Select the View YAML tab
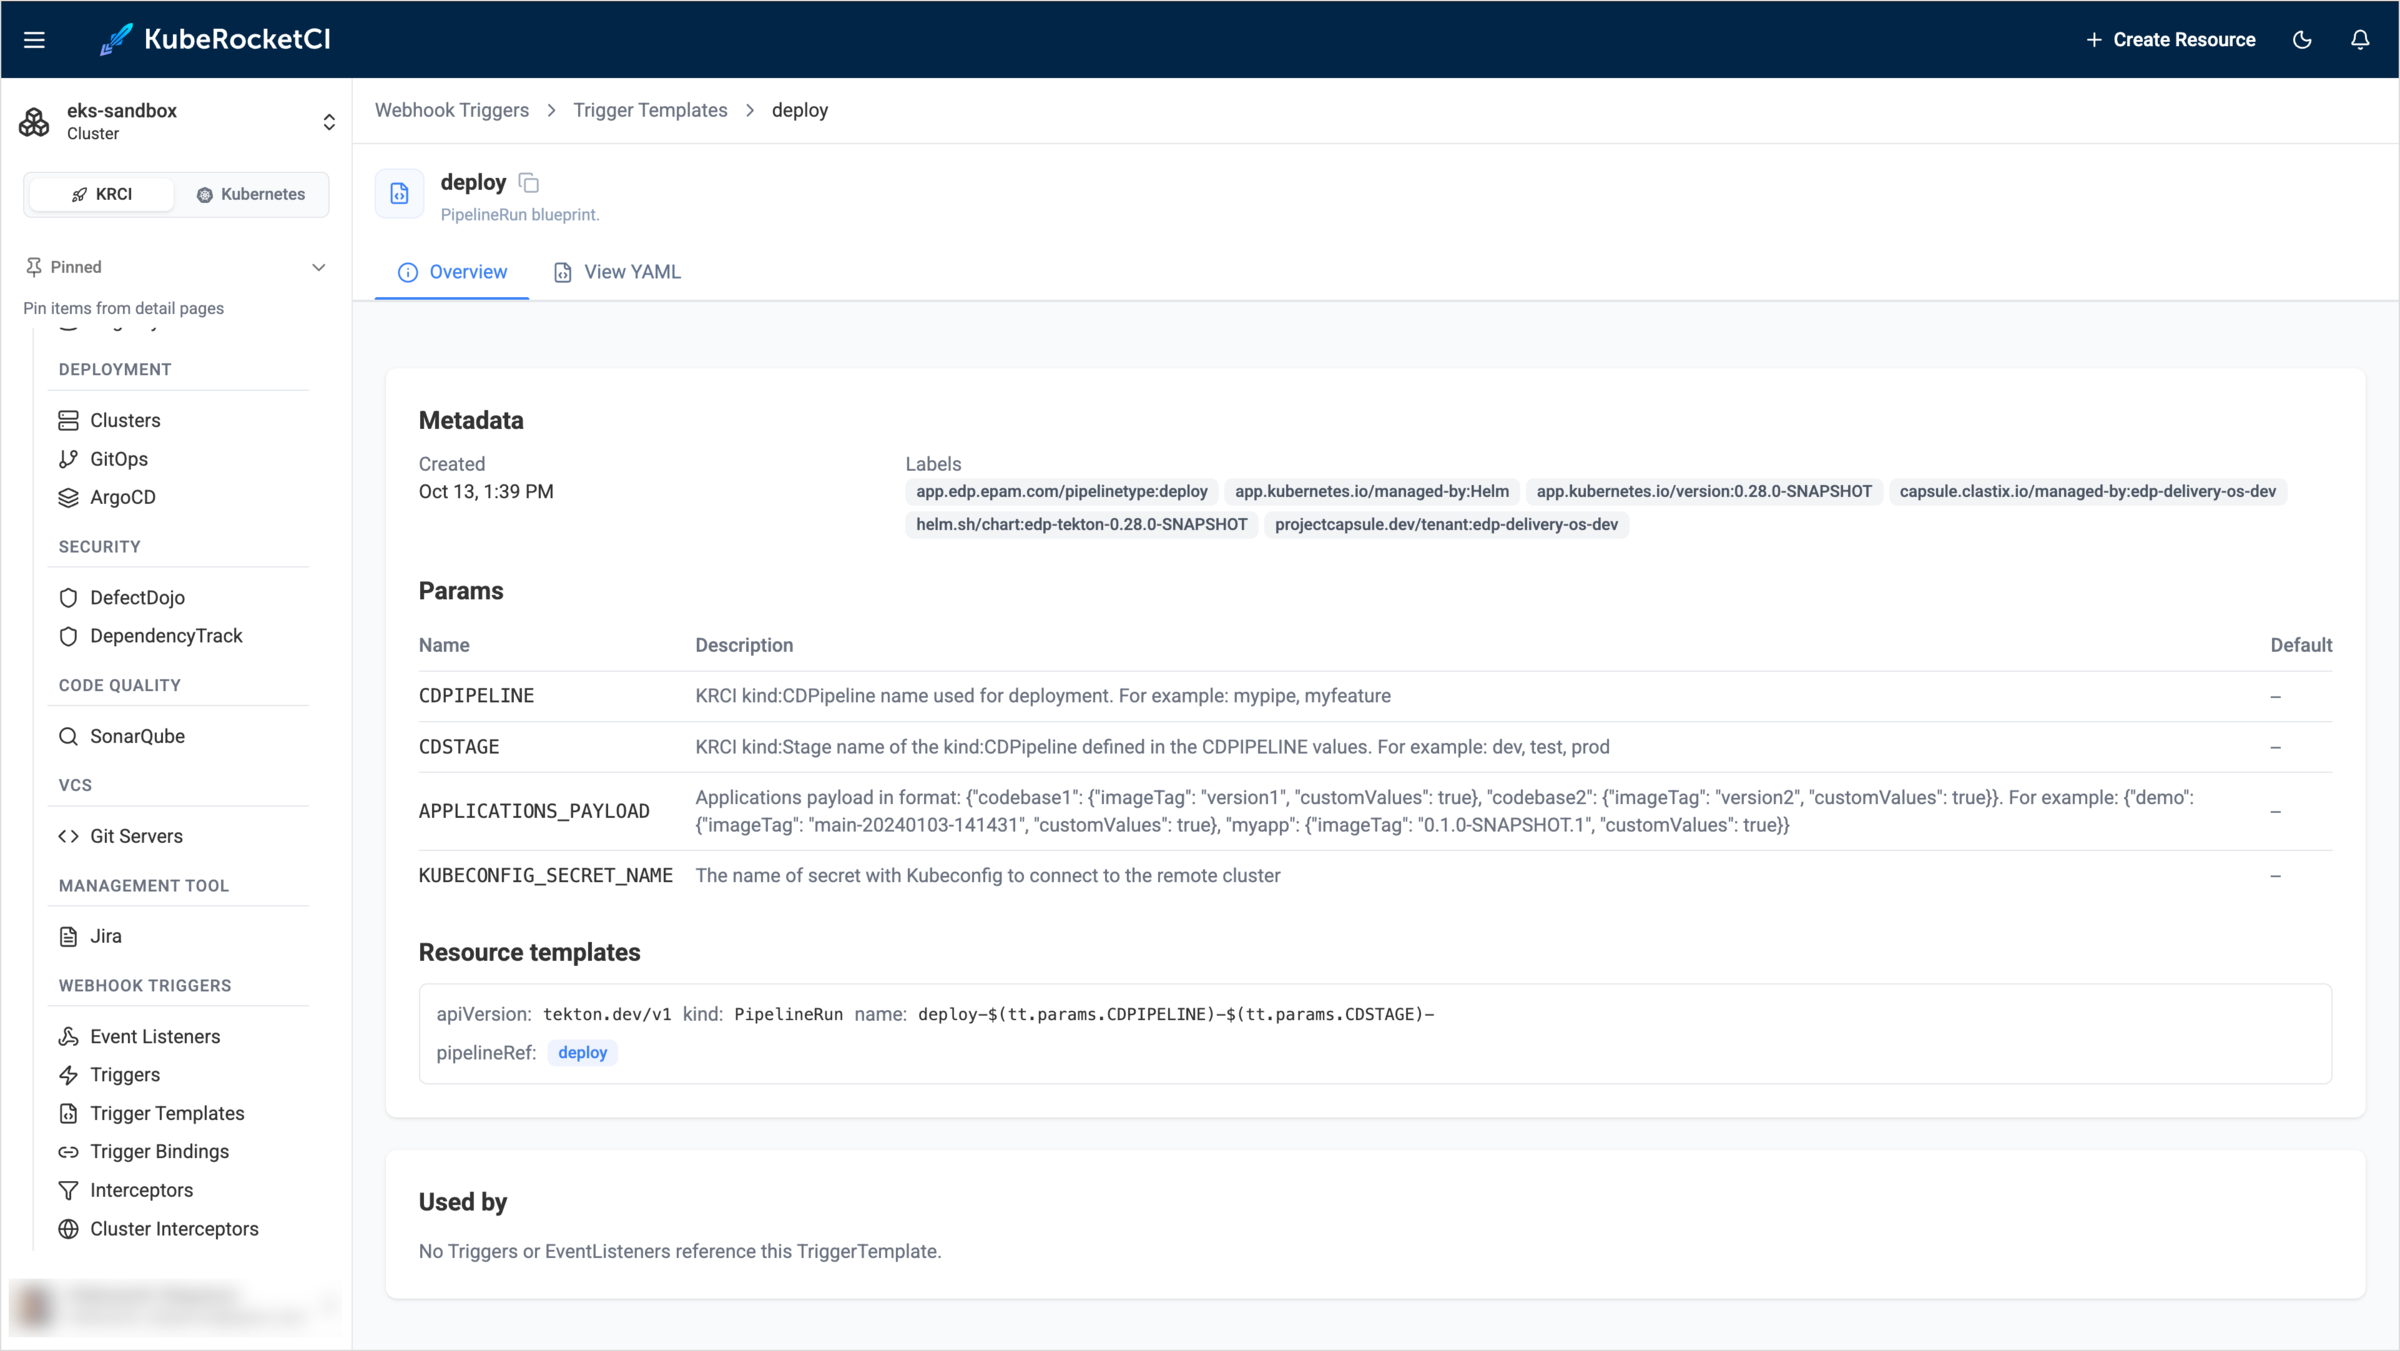This screenshot has height=1351, width=2400. click(617, 272)
